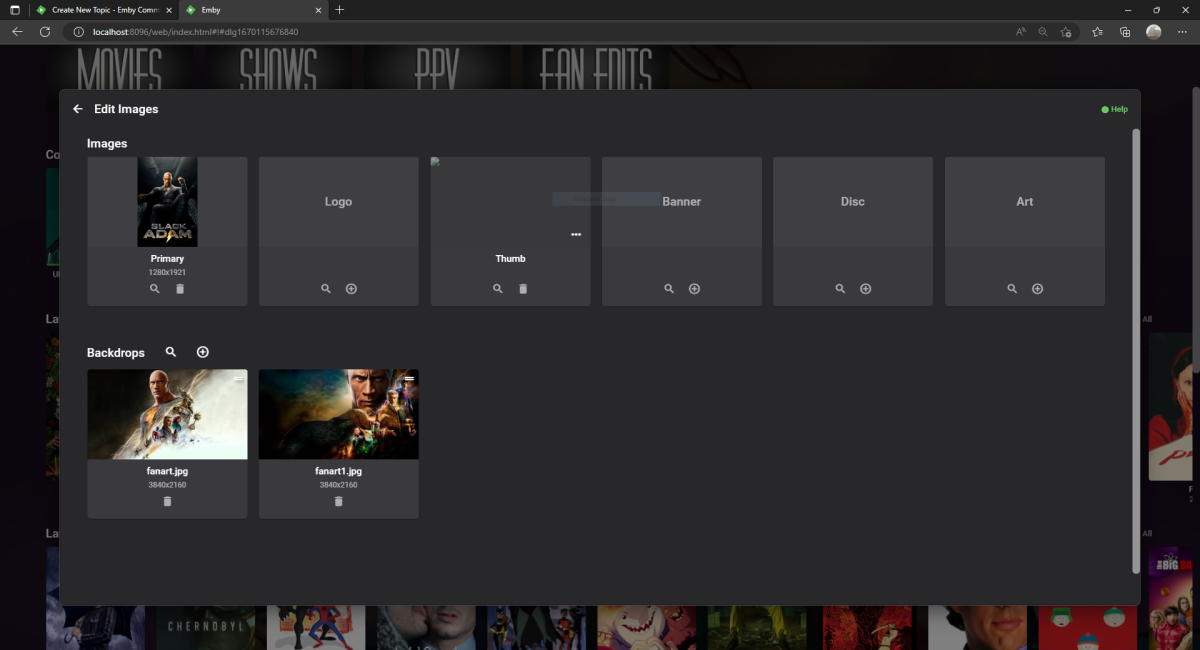Search for a new Thumb image
Image resolution: width=1200 pixels, height=650 pixels.
pyautogui.click(x=498, y=289)
